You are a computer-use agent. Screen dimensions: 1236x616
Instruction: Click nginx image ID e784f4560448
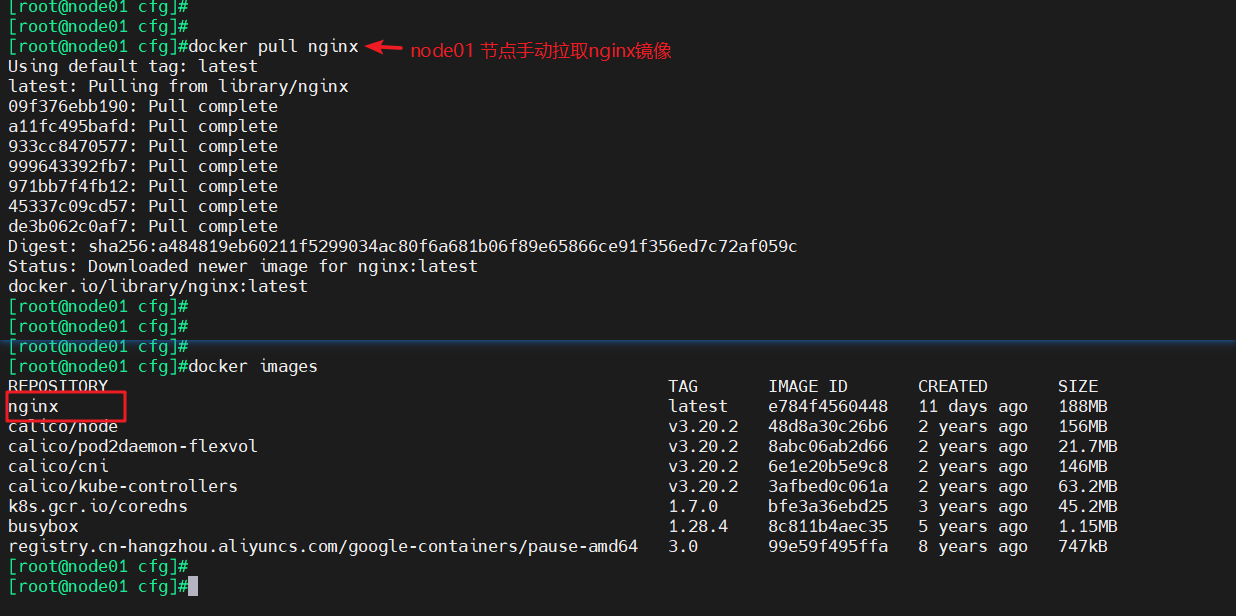(828, 406)
